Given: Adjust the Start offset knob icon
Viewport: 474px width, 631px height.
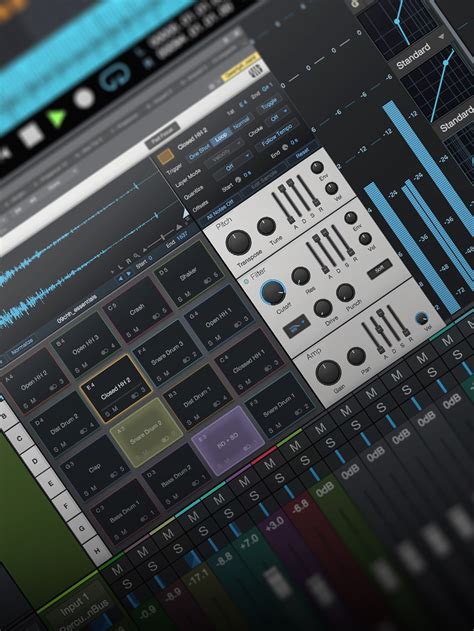Looking at the screenshot, I should [238, 180].
